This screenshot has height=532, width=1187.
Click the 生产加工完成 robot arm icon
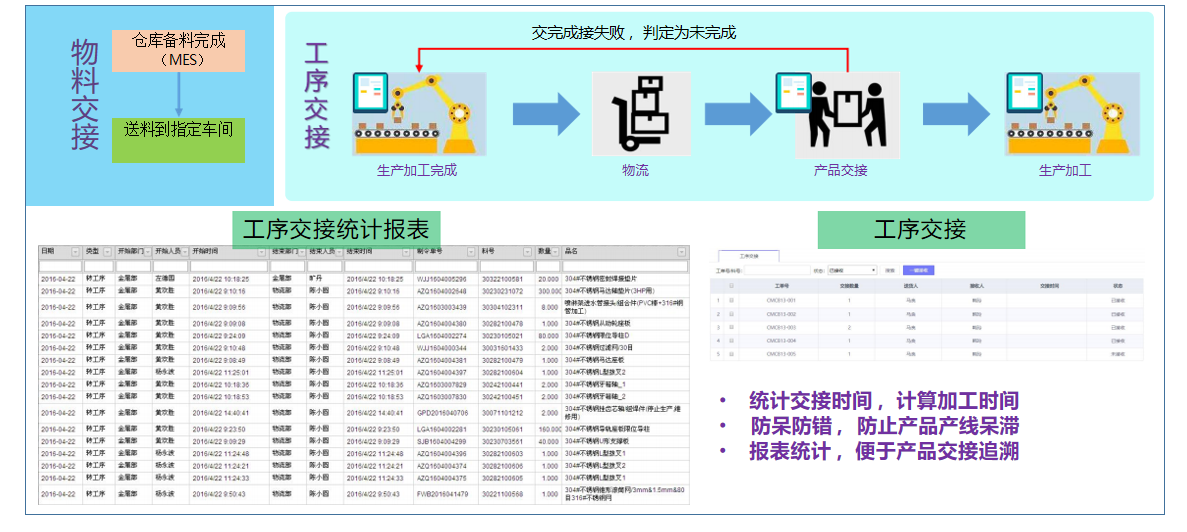pos(418,113)
